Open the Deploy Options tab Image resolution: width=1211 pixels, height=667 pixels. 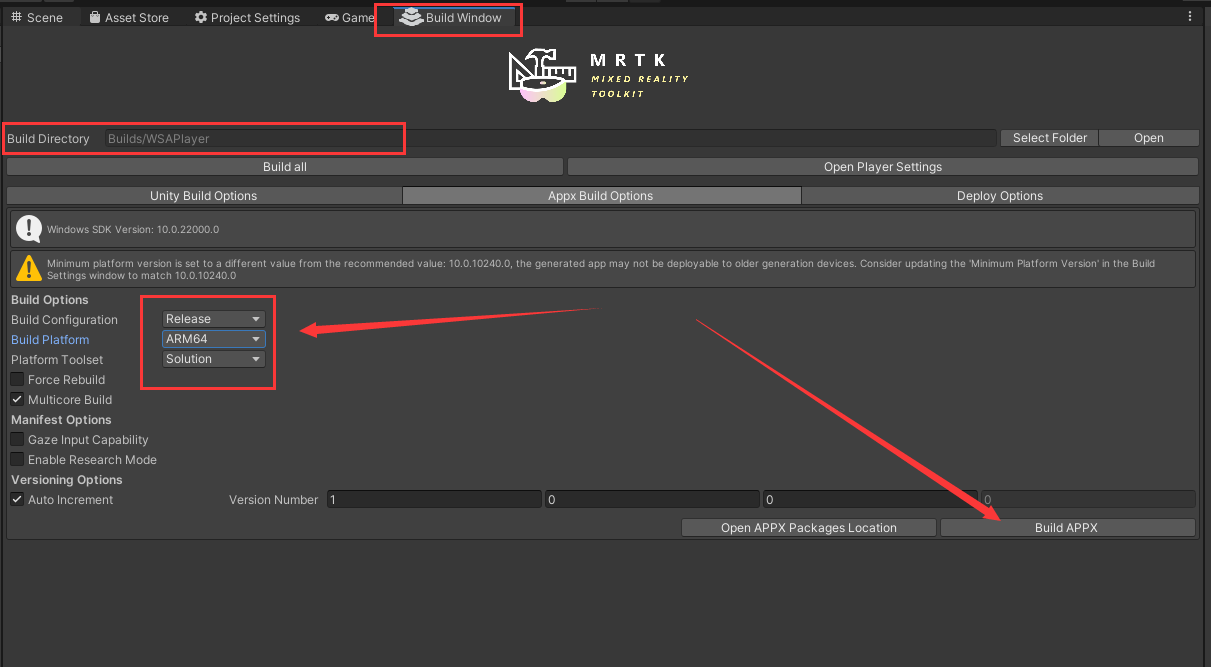1000,196
